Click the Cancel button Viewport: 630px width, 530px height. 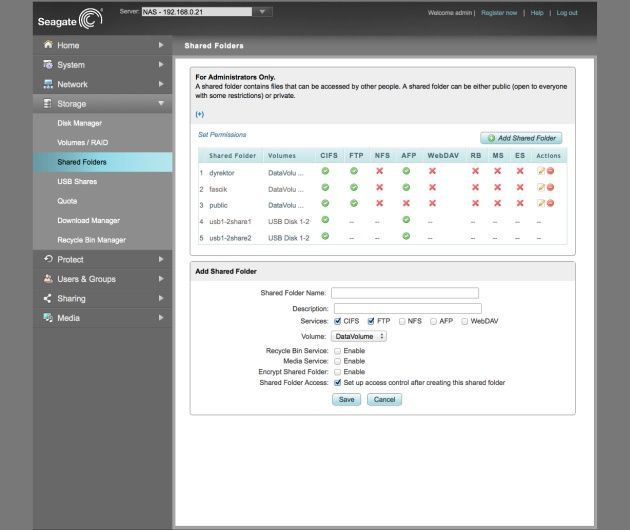coord(385,399)
